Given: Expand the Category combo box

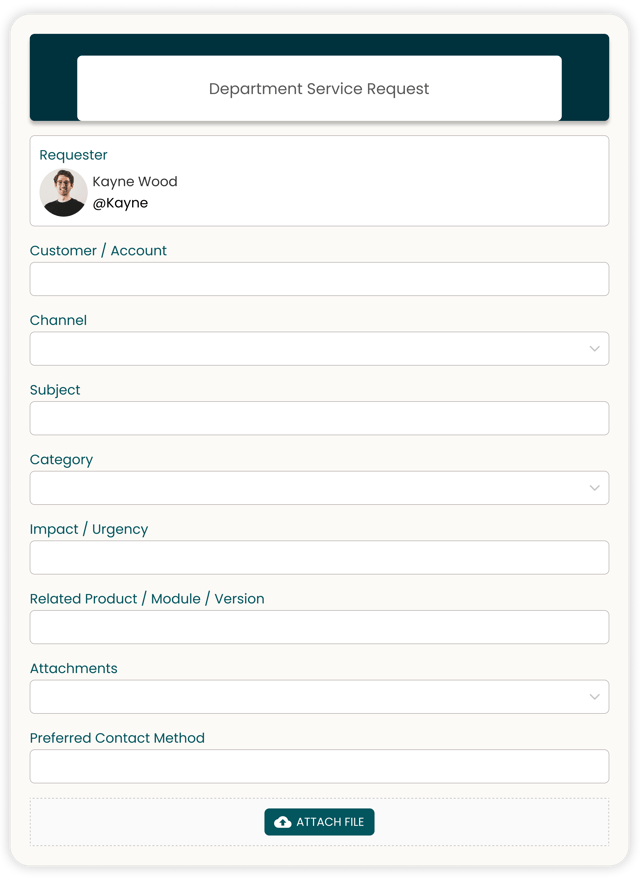Looking at the screenshot, I should pos(300,488).
